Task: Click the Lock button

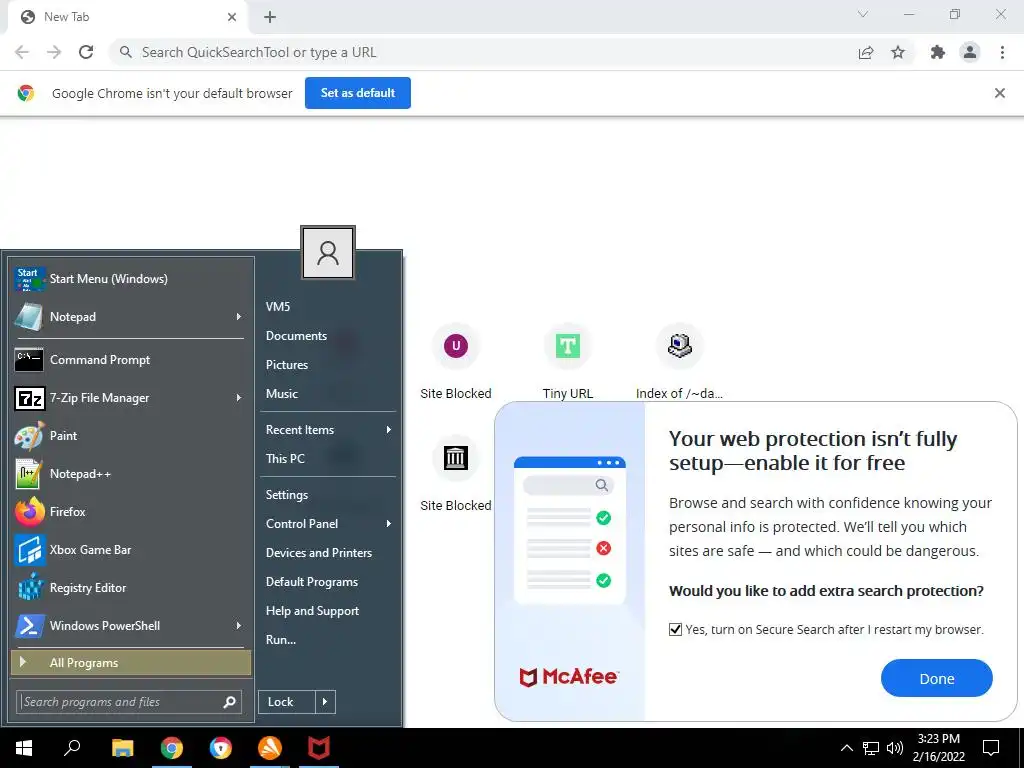Action: 286,702
